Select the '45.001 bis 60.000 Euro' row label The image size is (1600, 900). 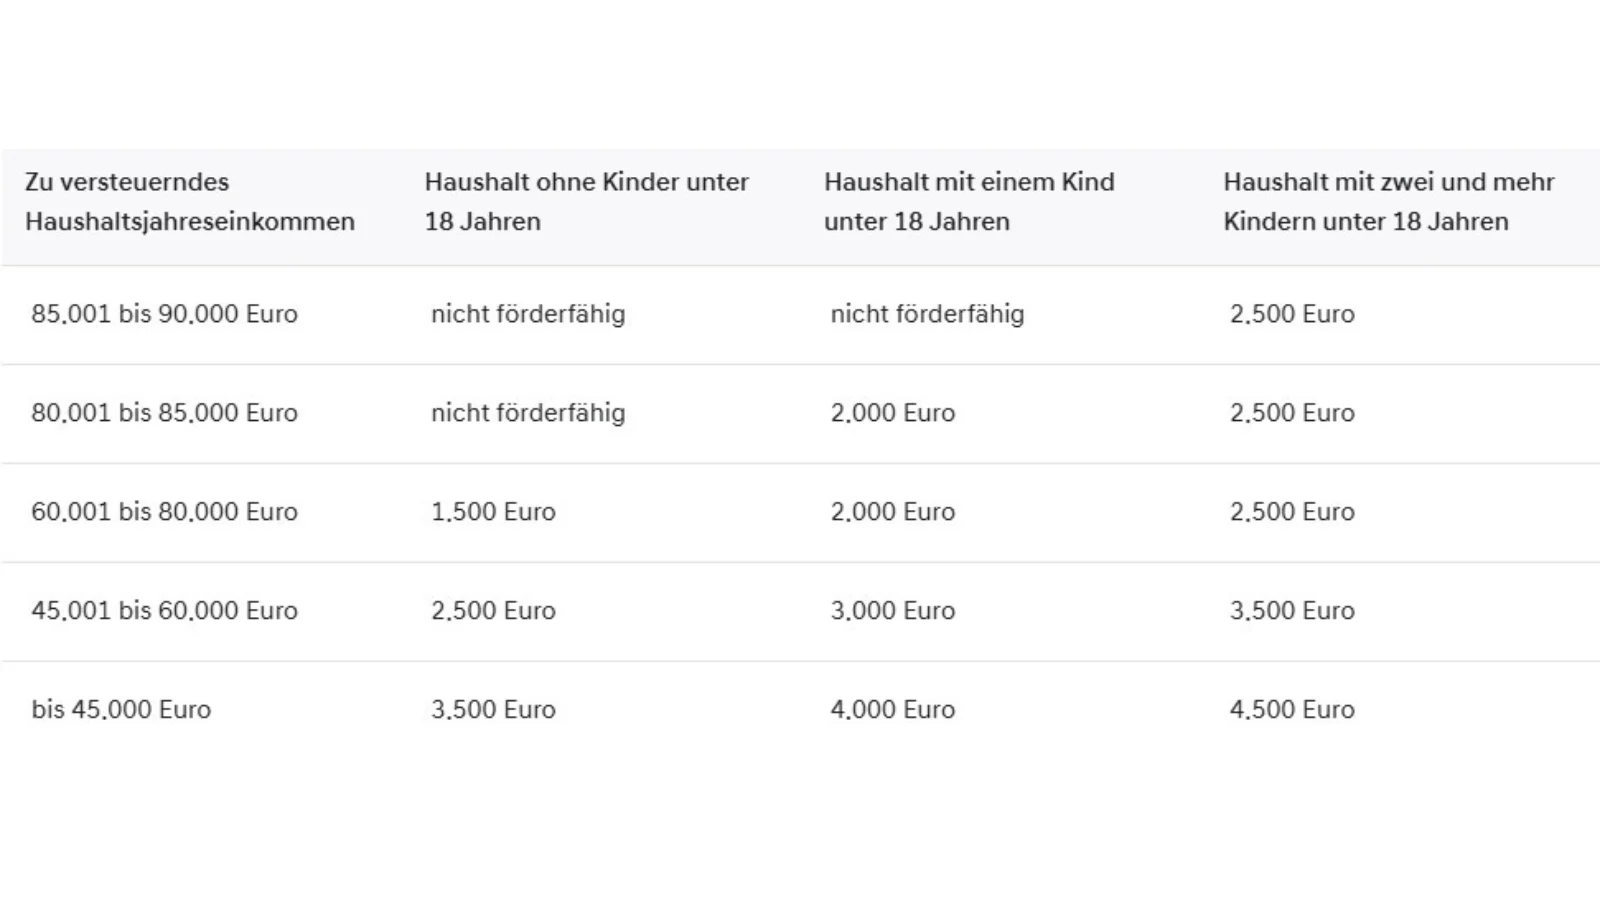coord(165,611)
